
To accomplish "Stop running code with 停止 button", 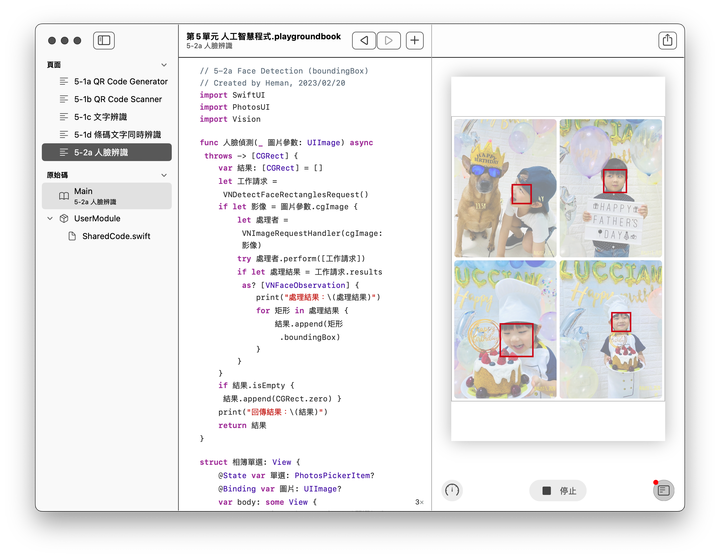I will click(x=558, y=490).
